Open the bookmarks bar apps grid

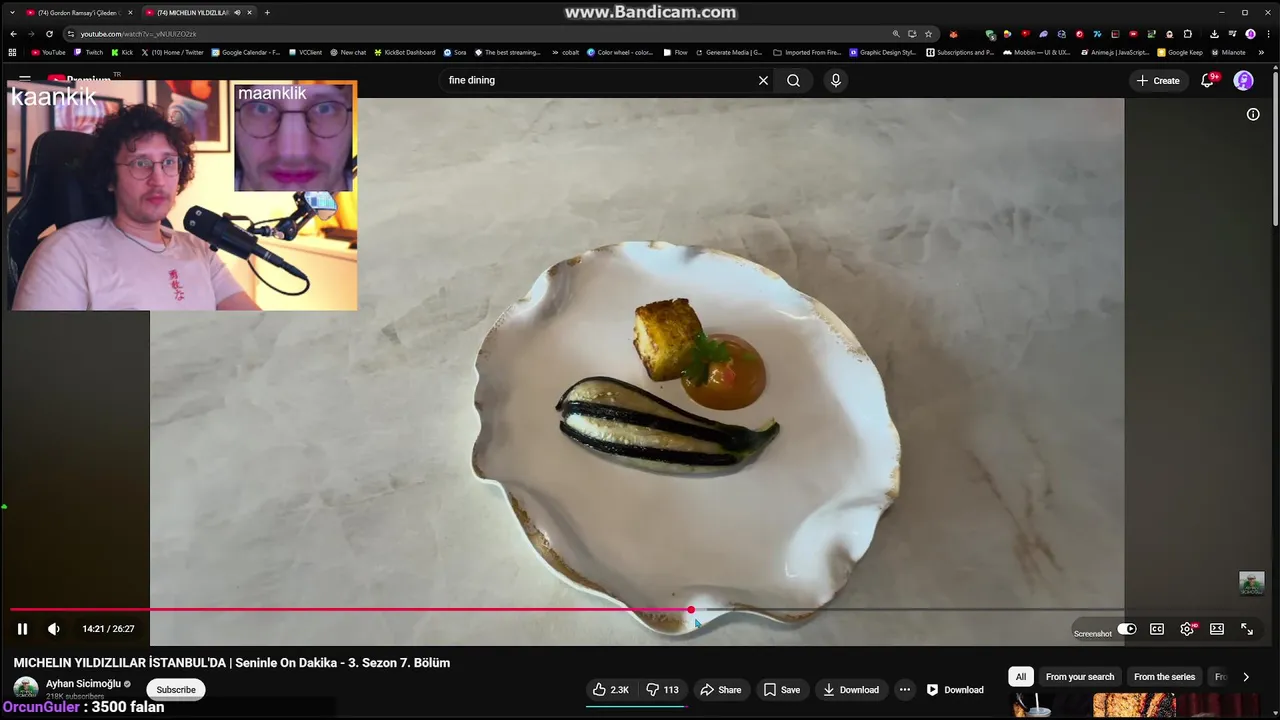click(x=12, y=52)
